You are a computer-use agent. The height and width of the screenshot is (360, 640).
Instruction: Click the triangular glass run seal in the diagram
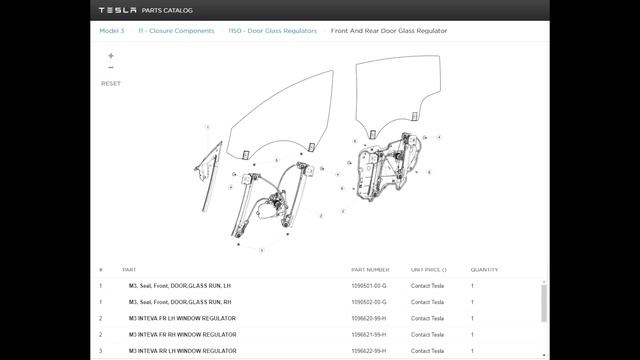pyautogui.click(x=209, y=176)
